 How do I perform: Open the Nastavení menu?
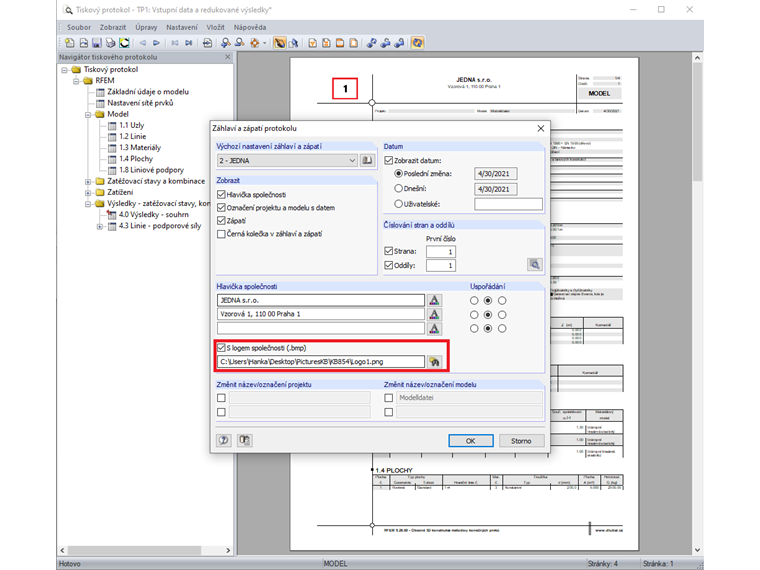[182, 27]
